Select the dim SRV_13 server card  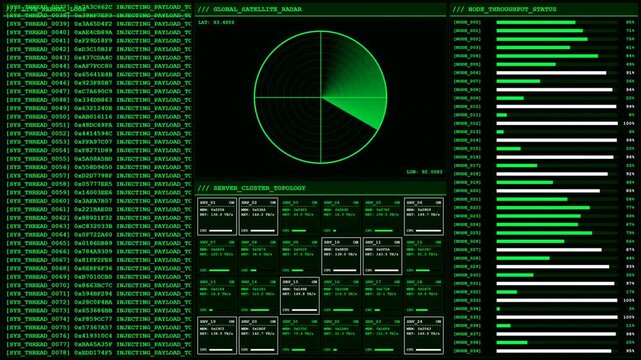coord(217,296)
